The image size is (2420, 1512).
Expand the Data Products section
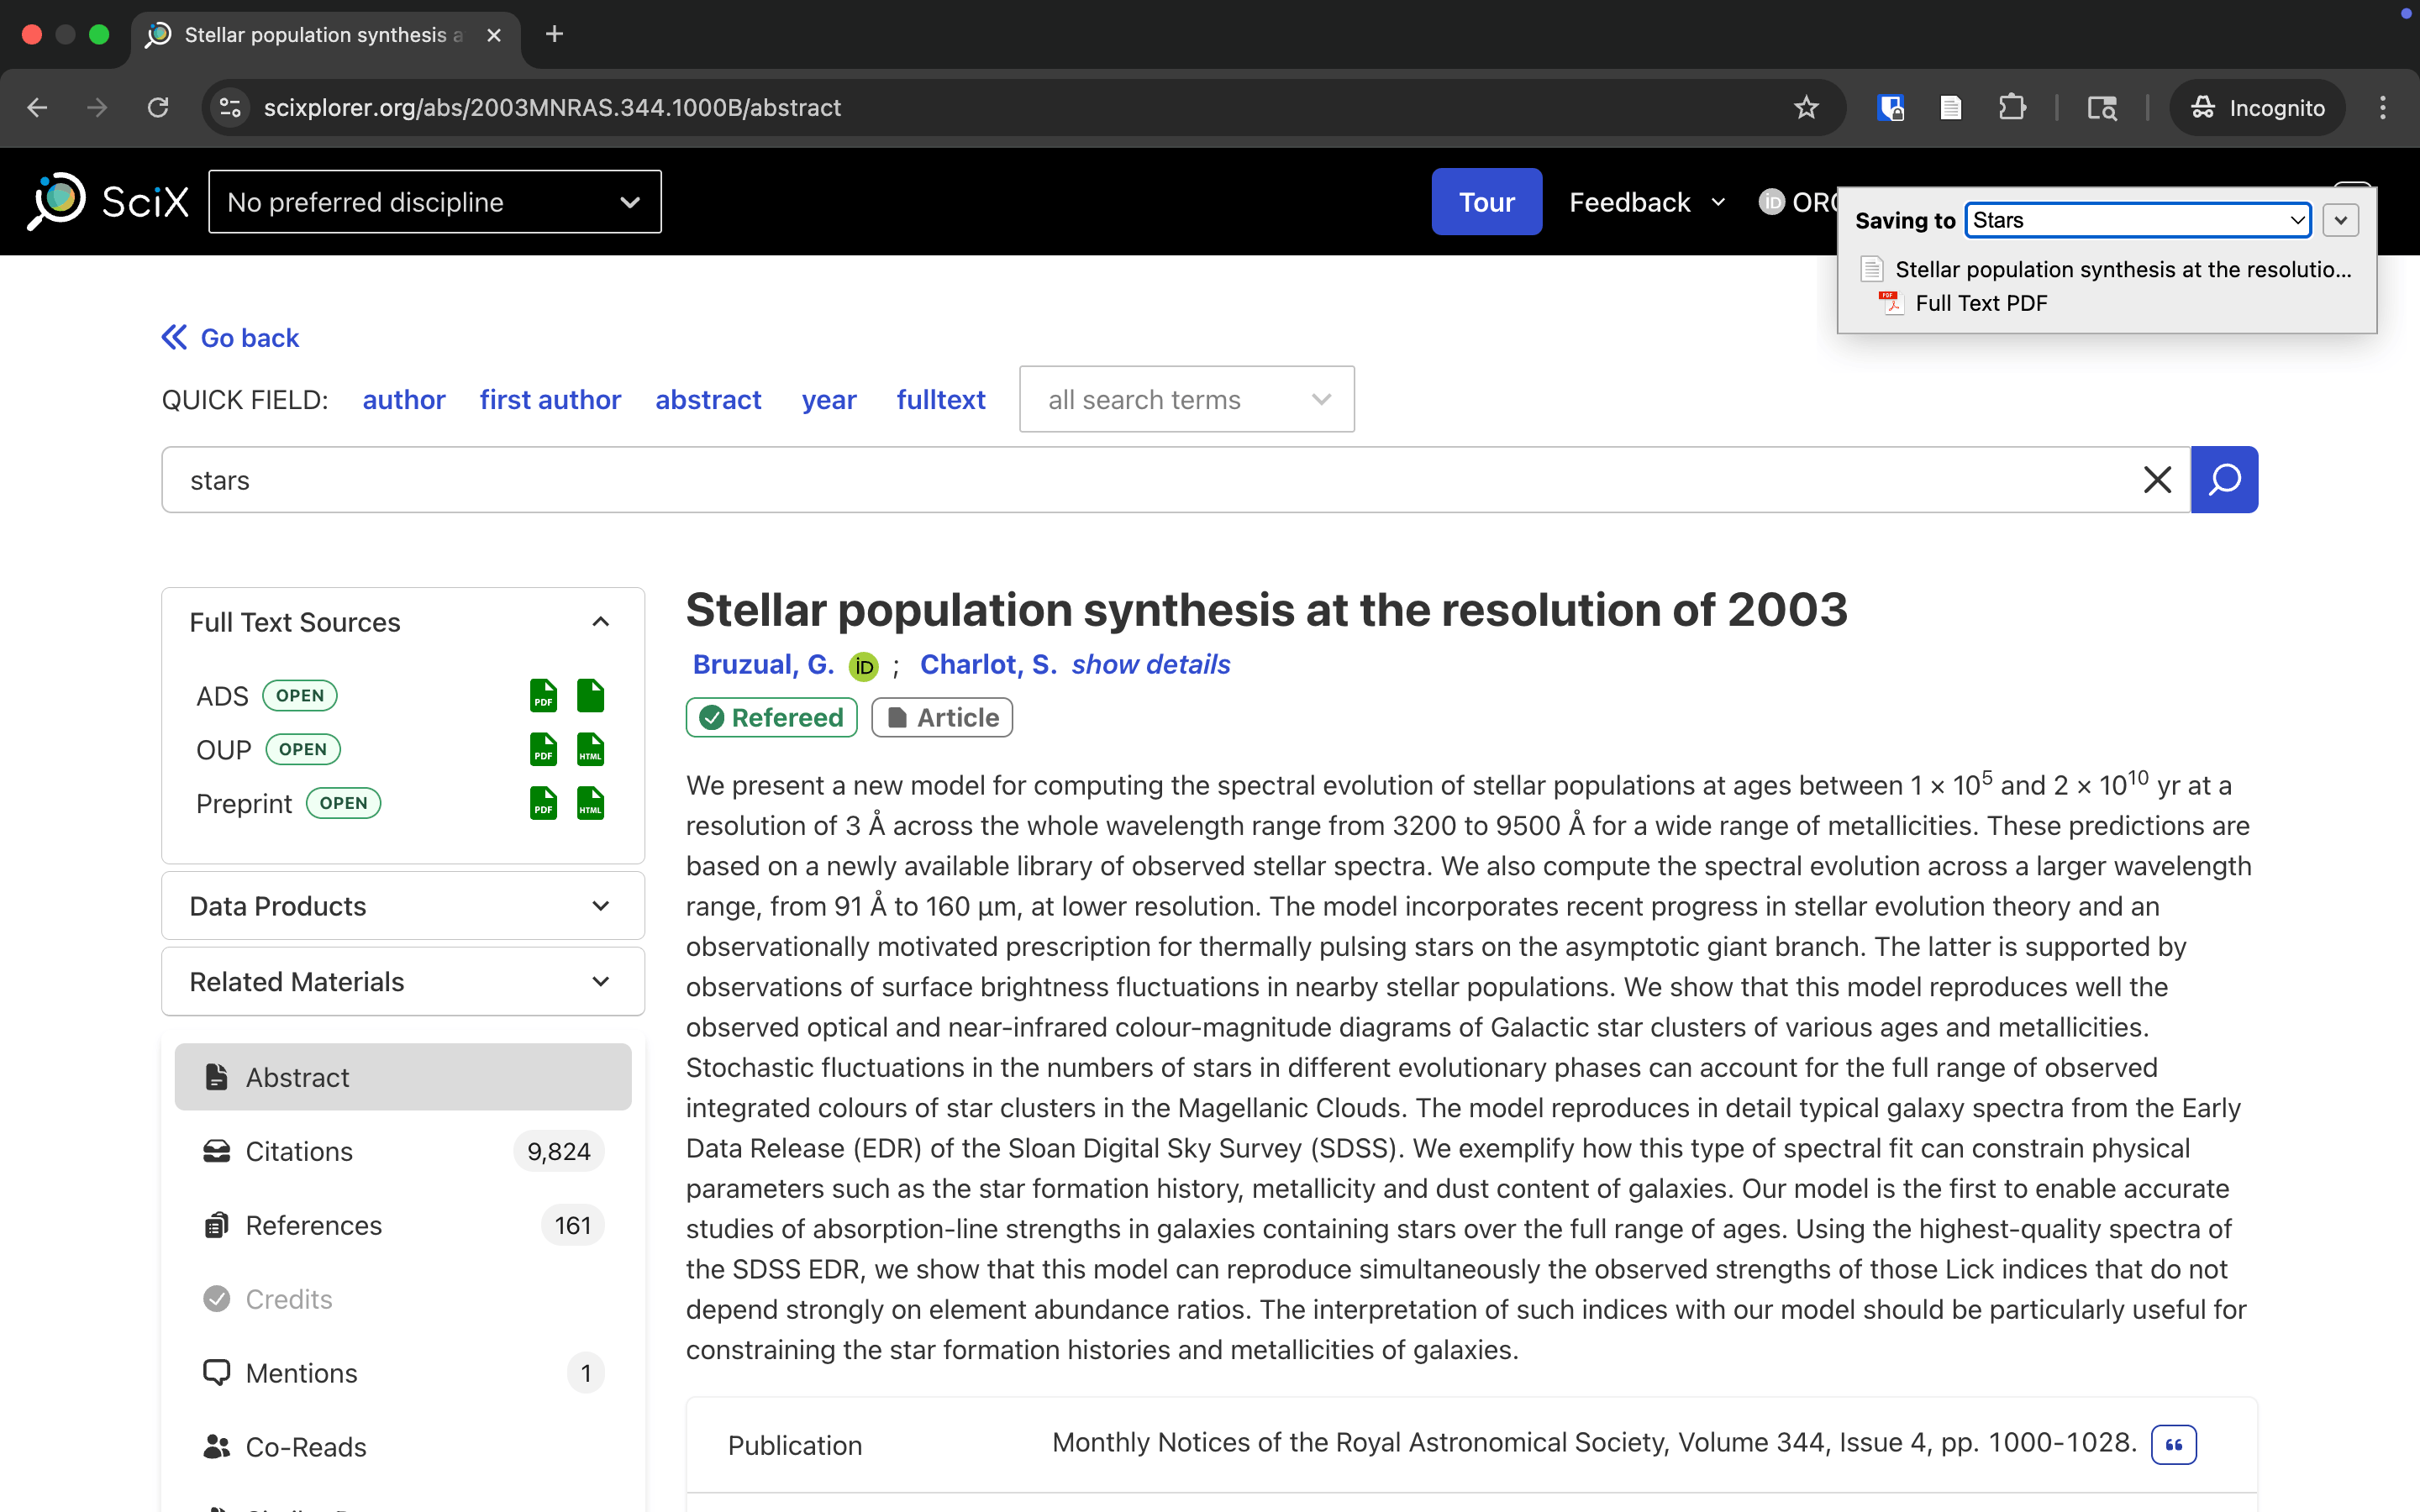[403, 906]
